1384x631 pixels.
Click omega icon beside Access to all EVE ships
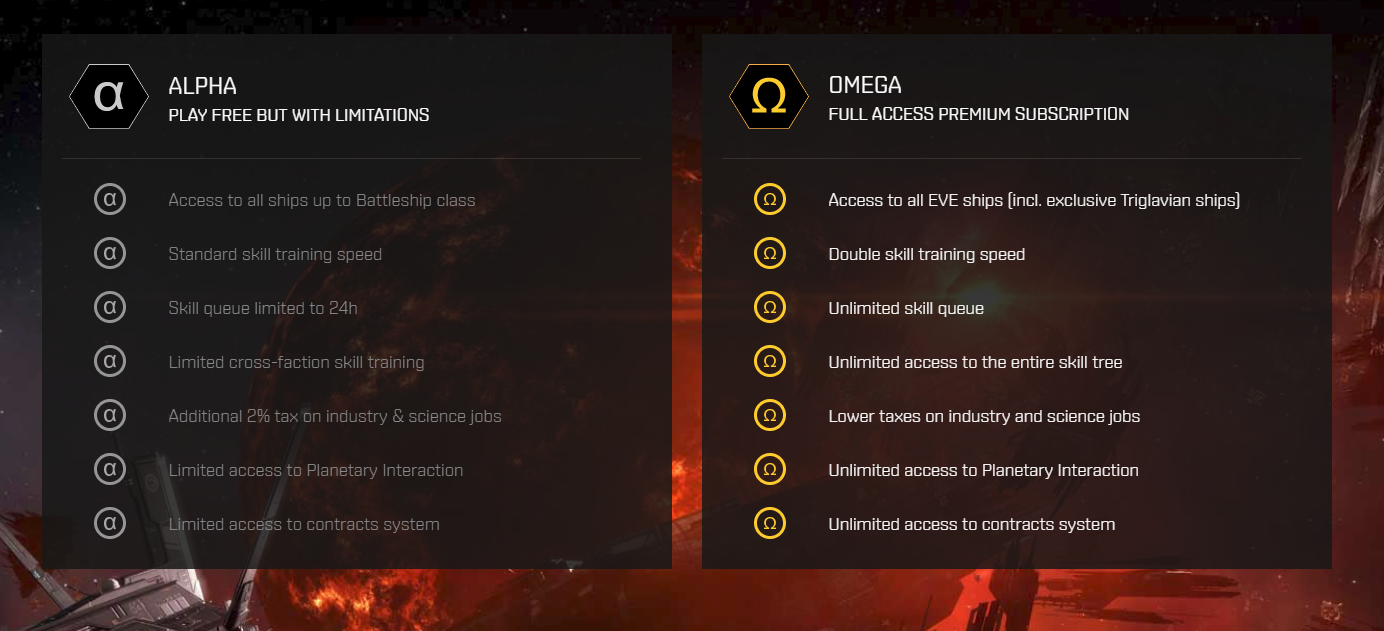770,200
